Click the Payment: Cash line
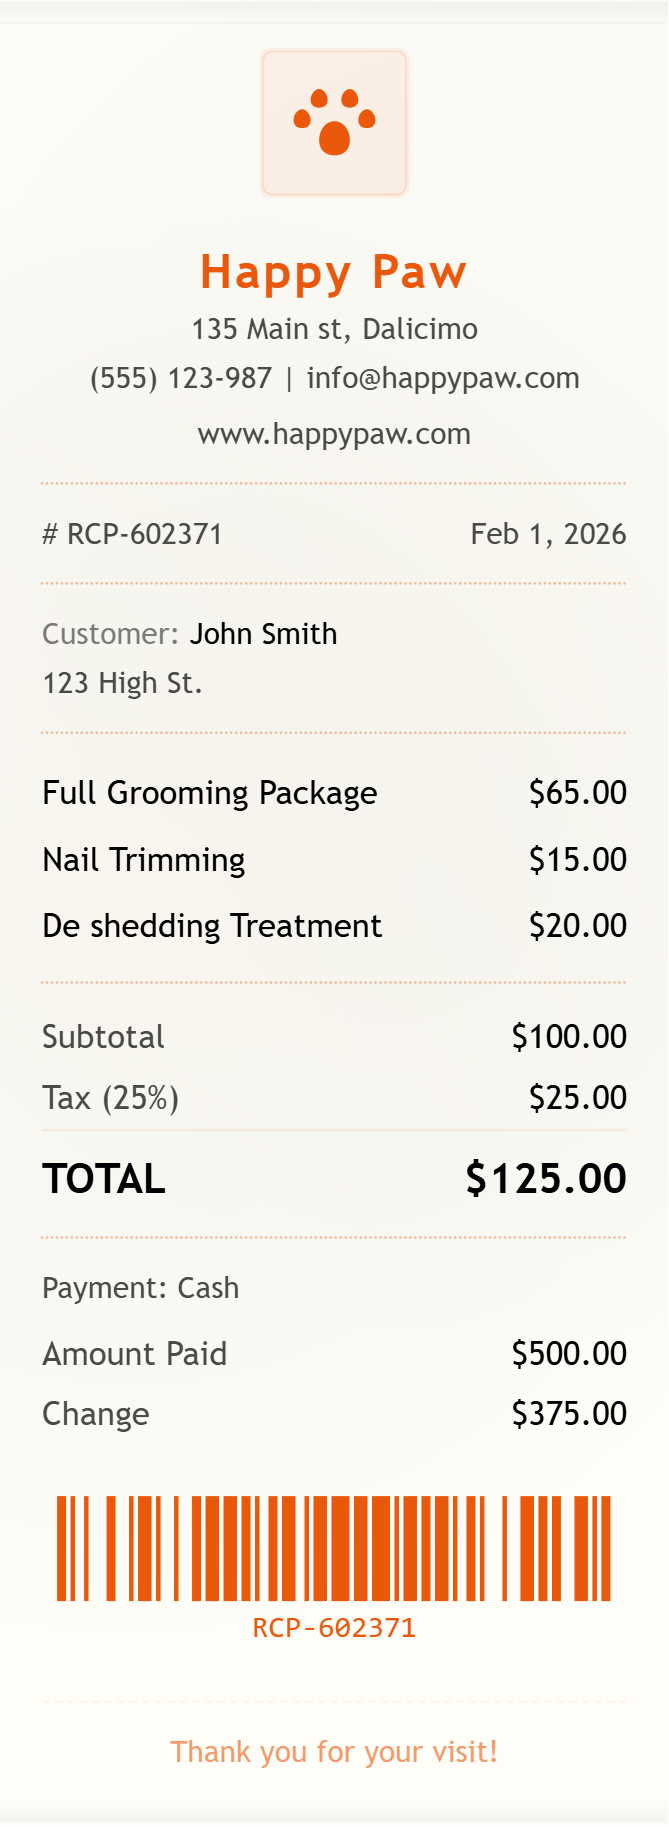The image size is (669, 1827). pos(141,1288)
